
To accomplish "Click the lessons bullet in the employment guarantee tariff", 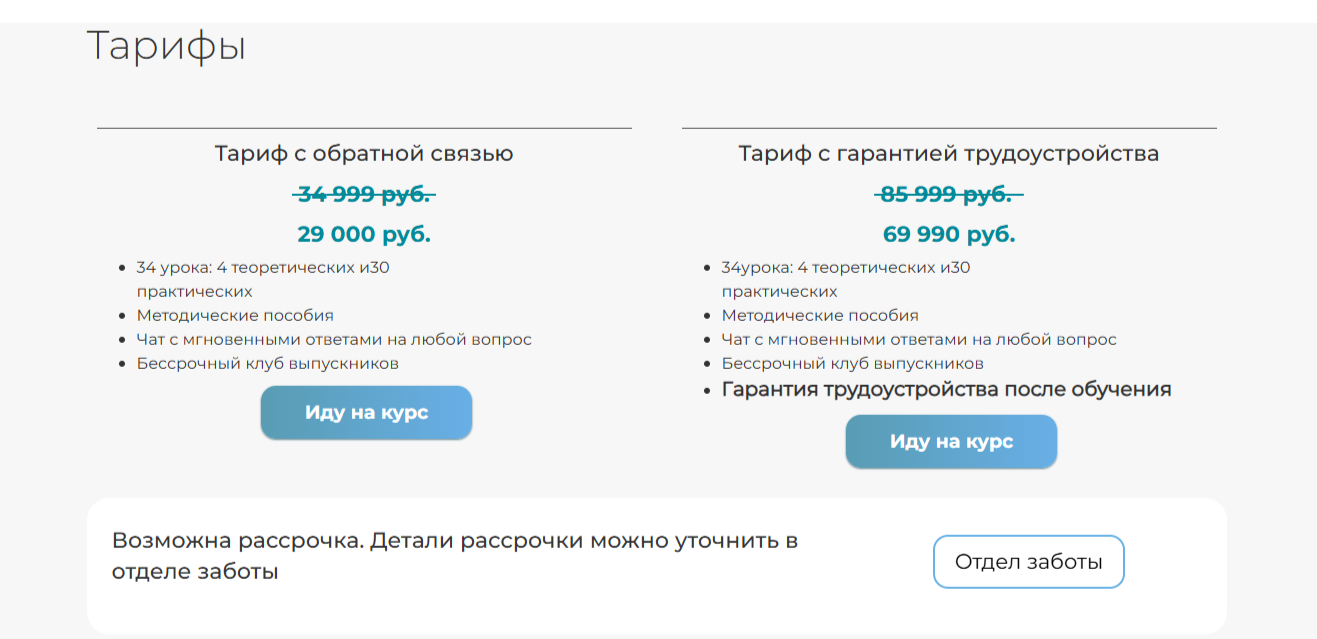I will 845,268.
